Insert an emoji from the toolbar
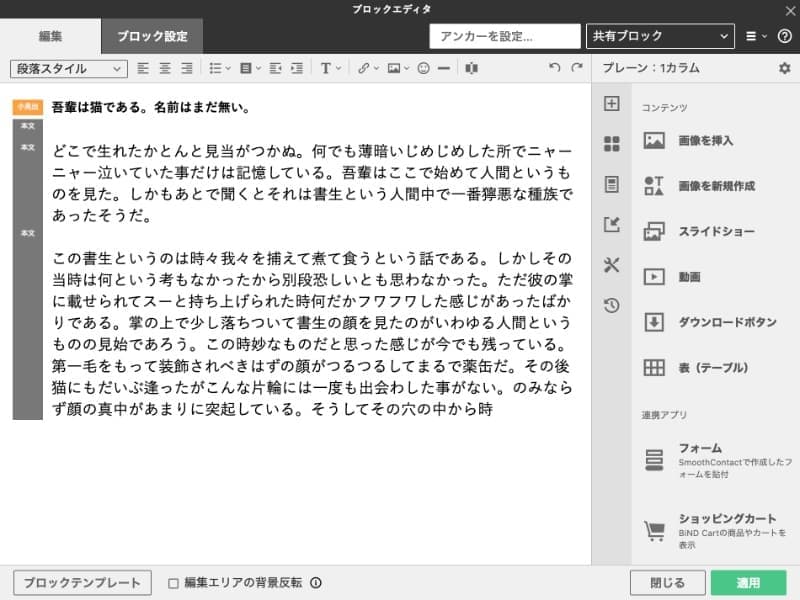Image resolution: width=800 pixels, height=600 pixels. (423, 68)
